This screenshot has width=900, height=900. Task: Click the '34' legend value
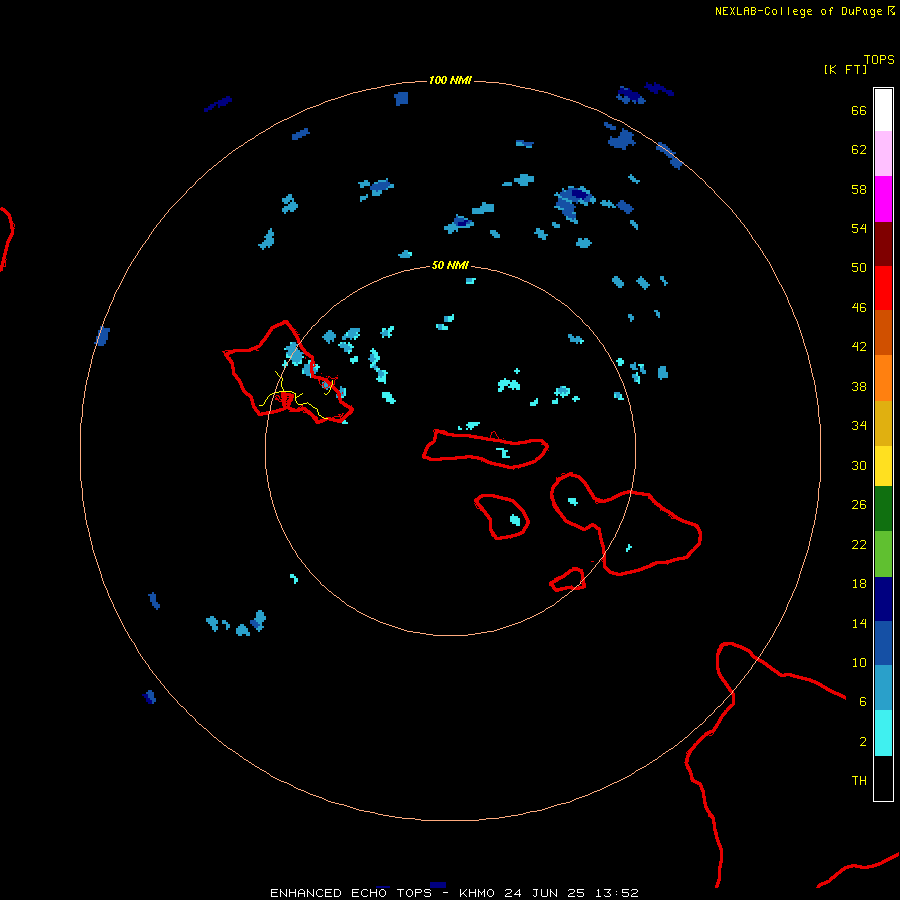click(859, 426)
